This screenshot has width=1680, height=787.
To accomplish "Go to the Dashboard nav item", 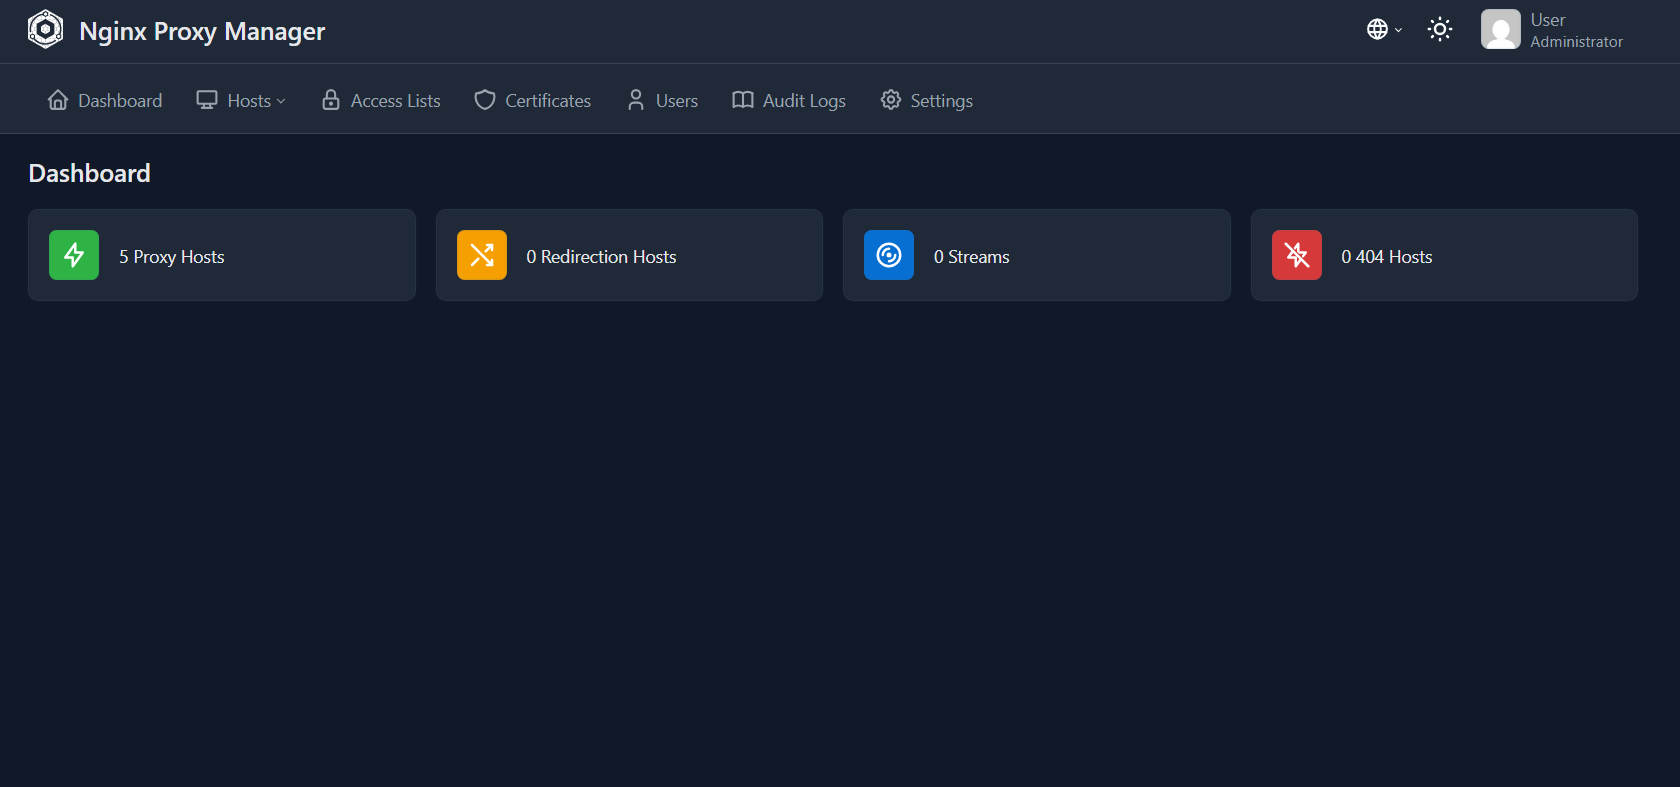I will tap(105, 100).
